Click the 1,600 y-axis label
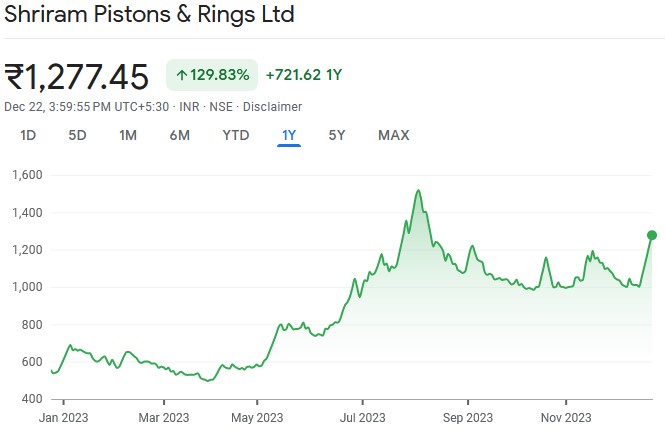 pyautogui.click(x=28, y=175)
